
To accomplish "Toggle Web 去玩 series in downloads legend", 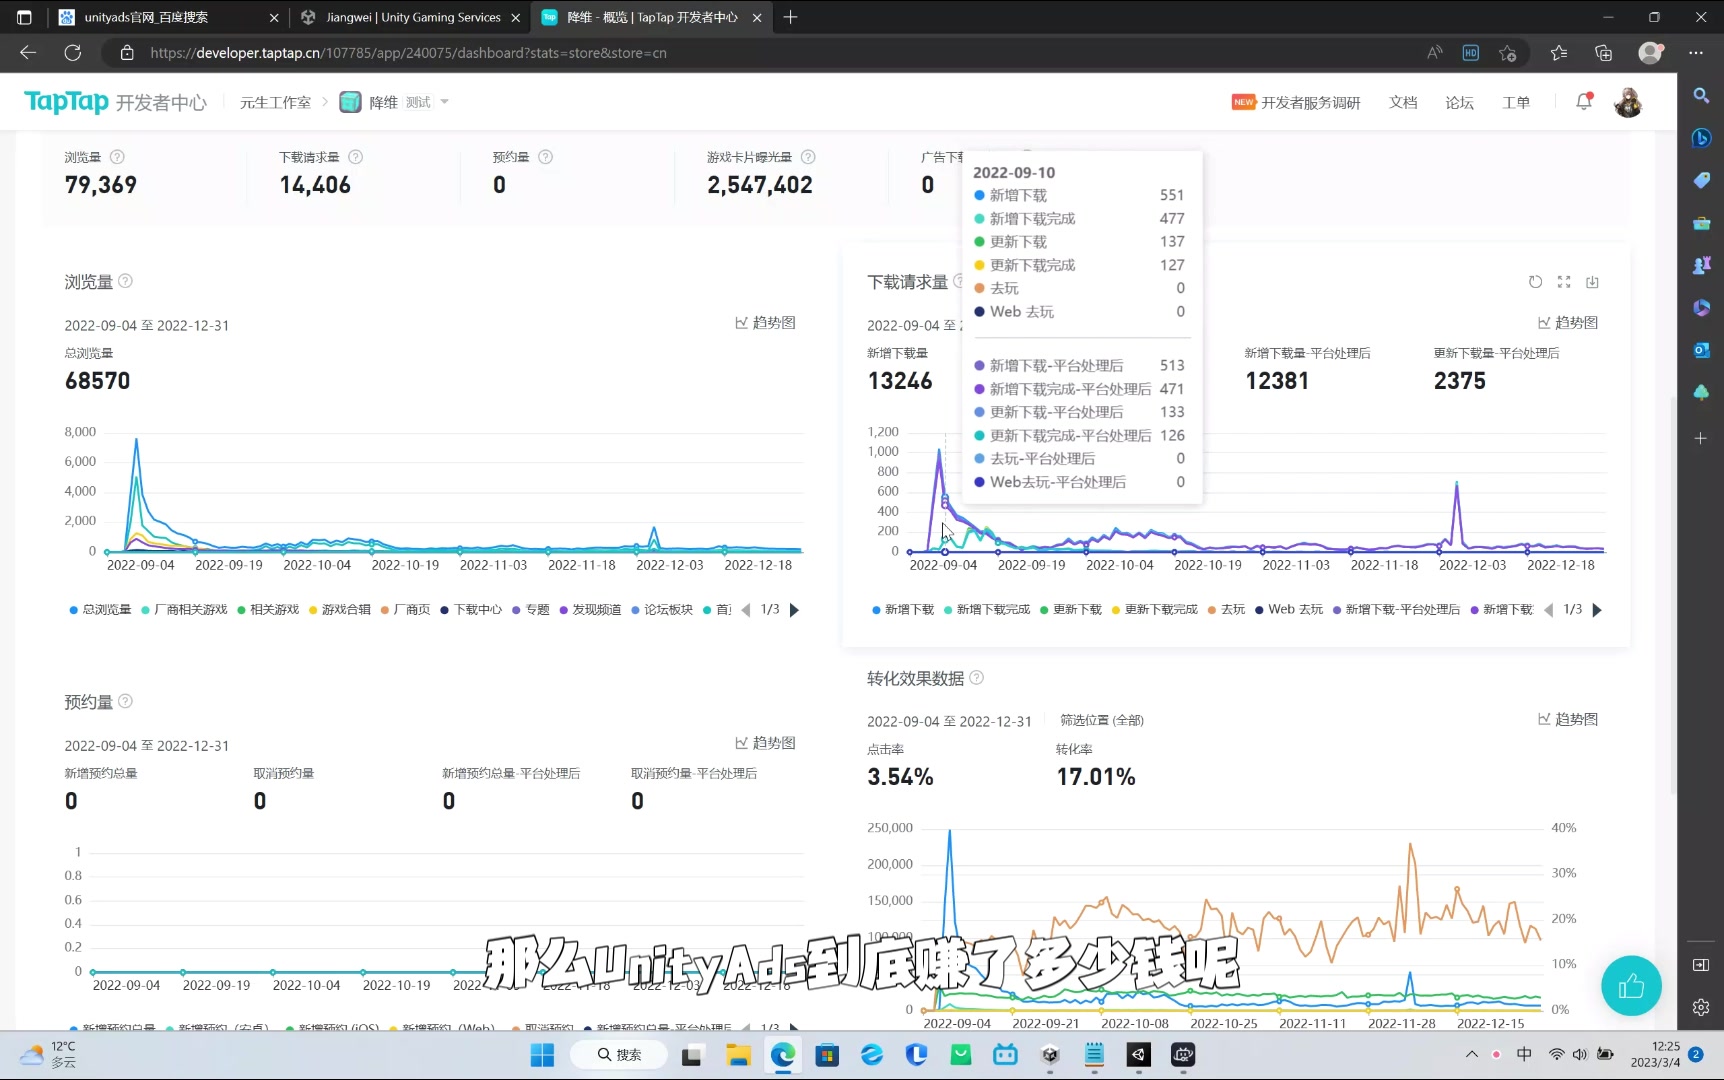I will [x=1289, y=609].
